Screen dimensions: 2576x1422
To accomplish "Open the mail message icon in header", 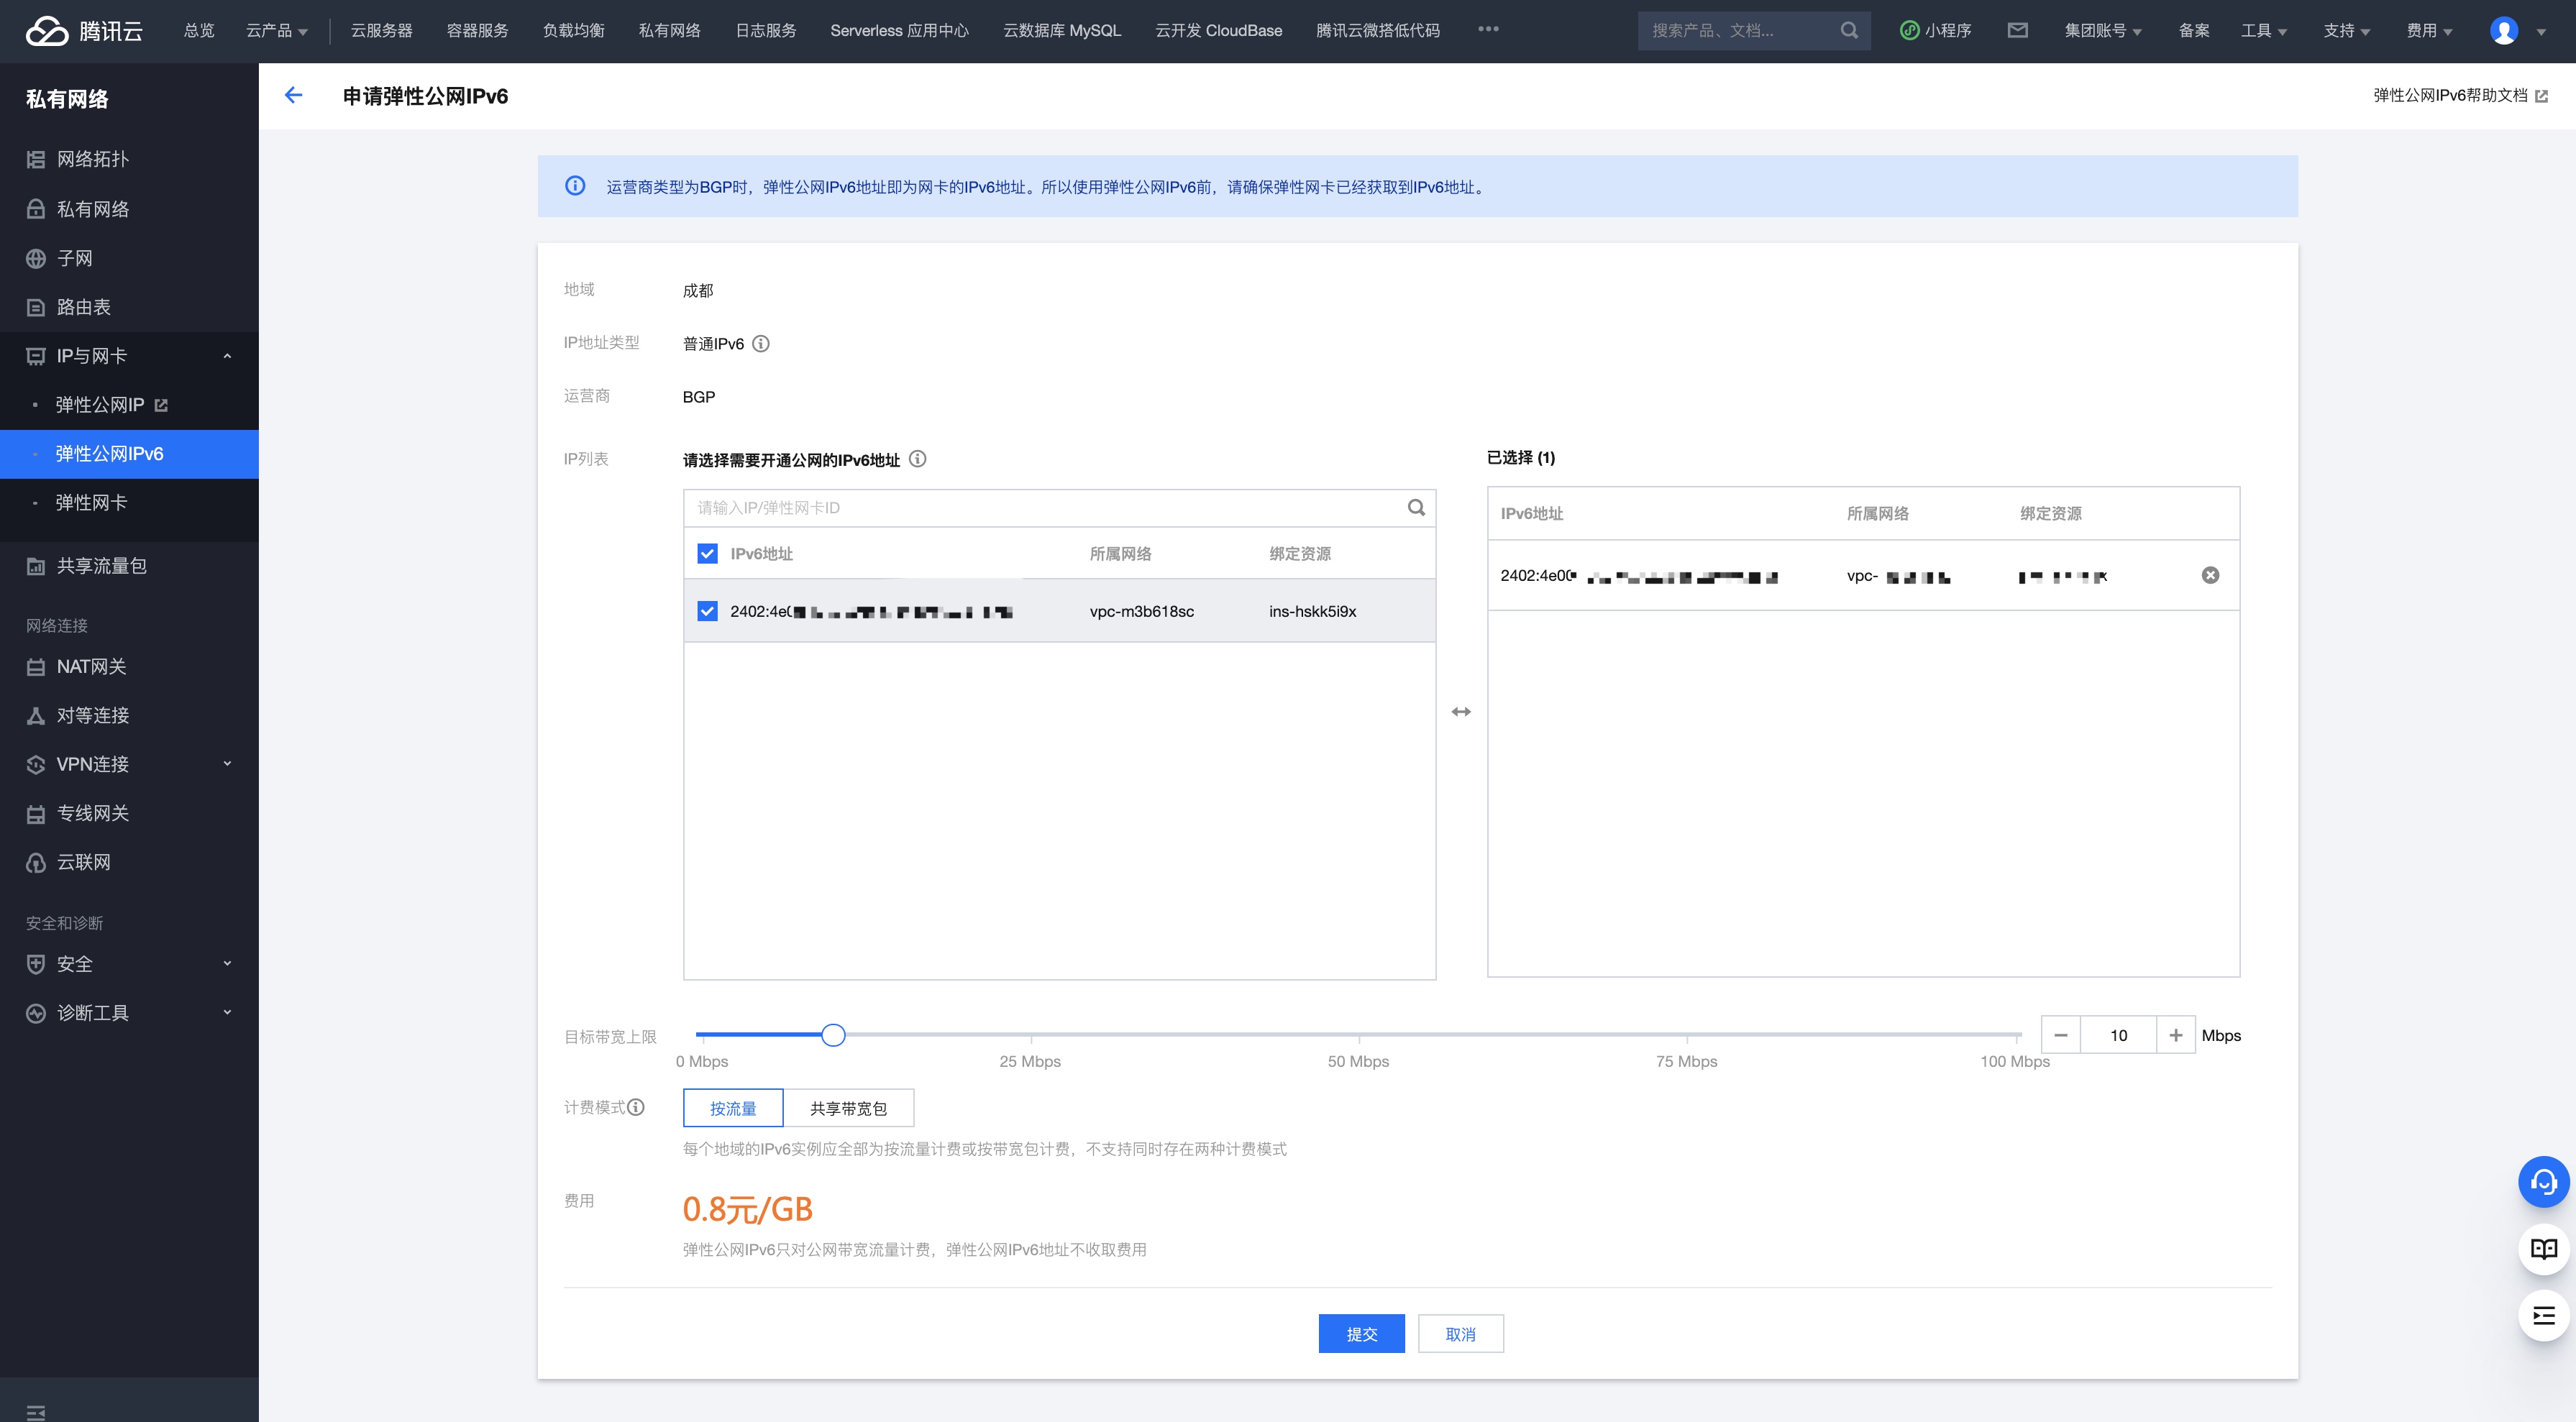I will (x=2017, y=30).
